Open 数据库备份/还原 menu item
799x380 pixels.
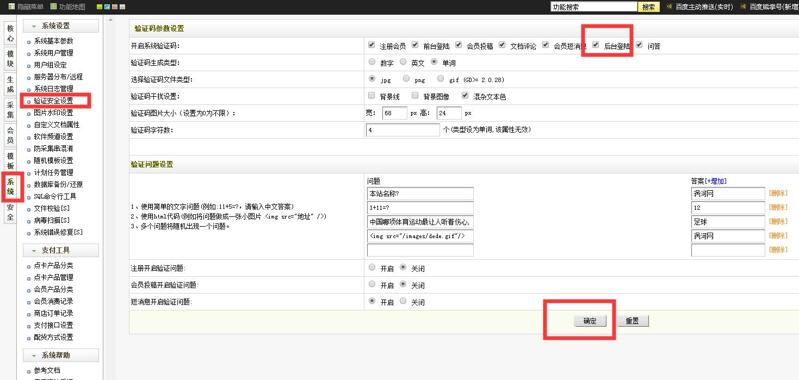pyautogui.click(x=58, y=184)
